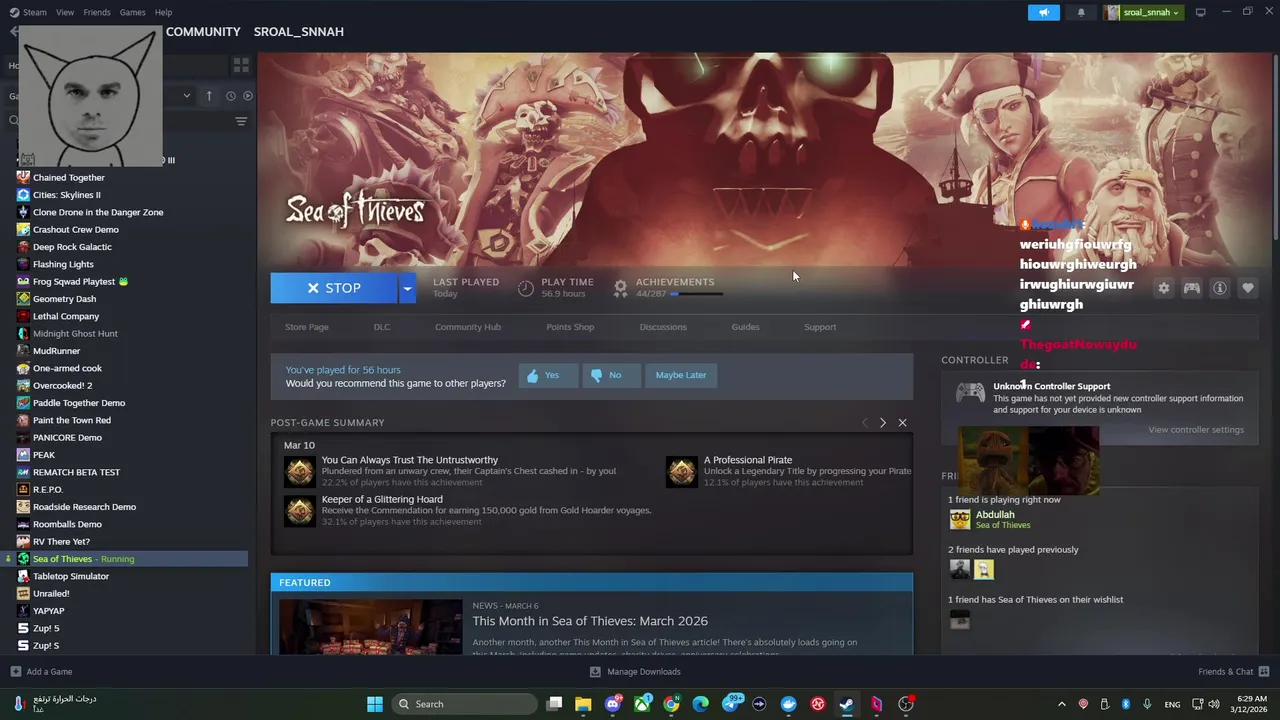Open Abdullah's friend avatar
The width and height of the screenshot is (1280, 720).
960,519
